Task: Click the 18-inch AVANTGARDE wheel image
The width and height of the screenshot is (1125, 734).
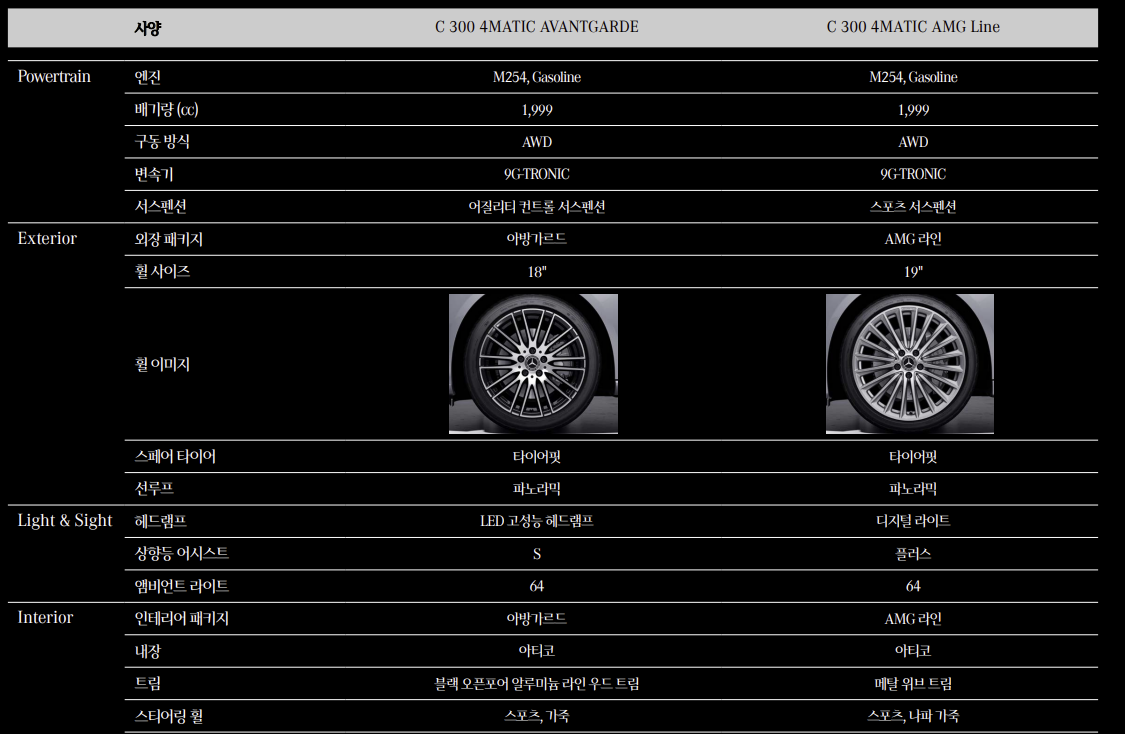Action: 533,364
